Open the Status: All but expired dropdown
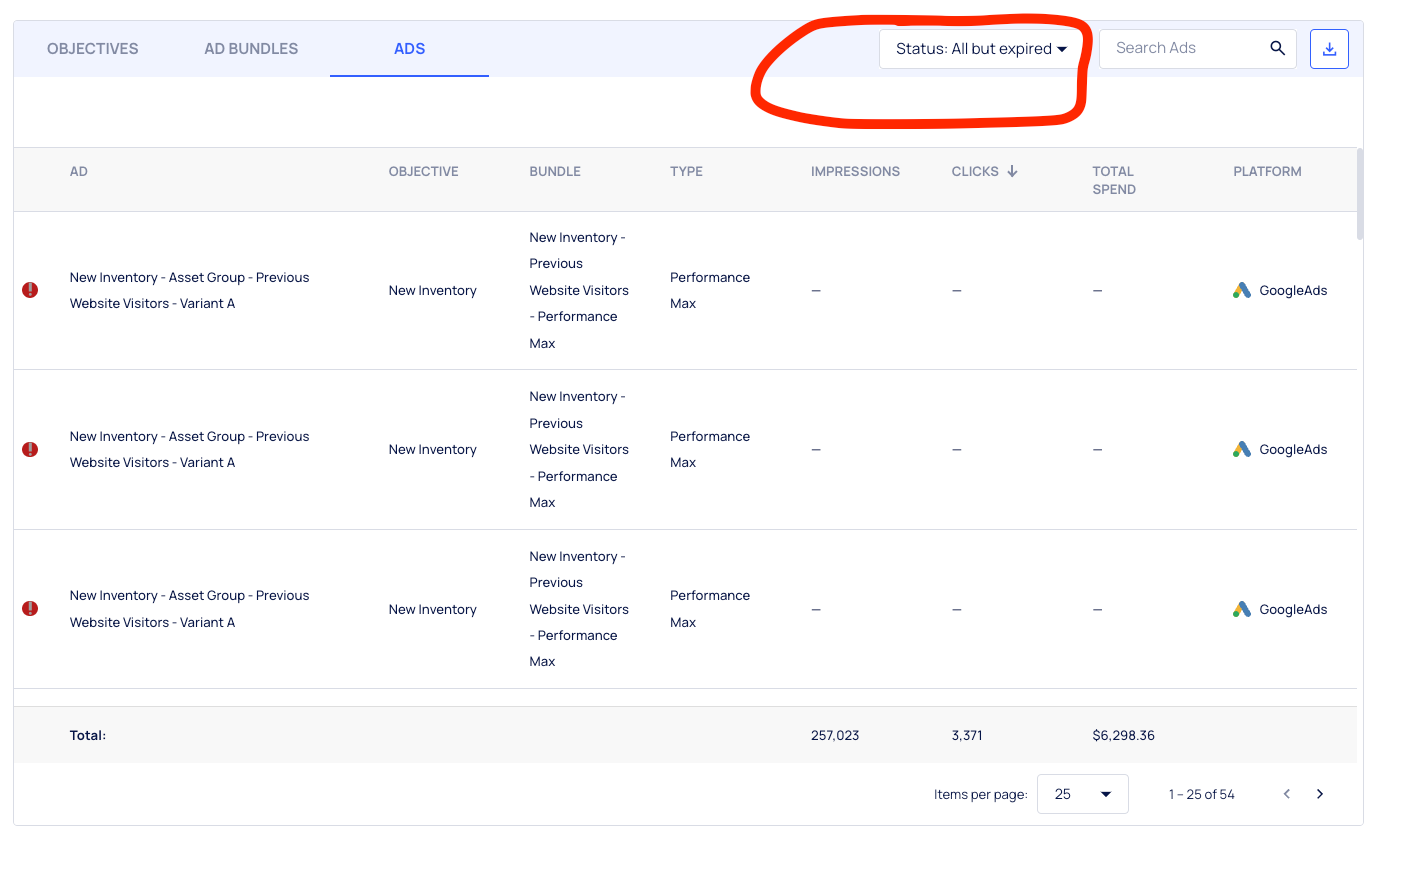 [980, 49]
